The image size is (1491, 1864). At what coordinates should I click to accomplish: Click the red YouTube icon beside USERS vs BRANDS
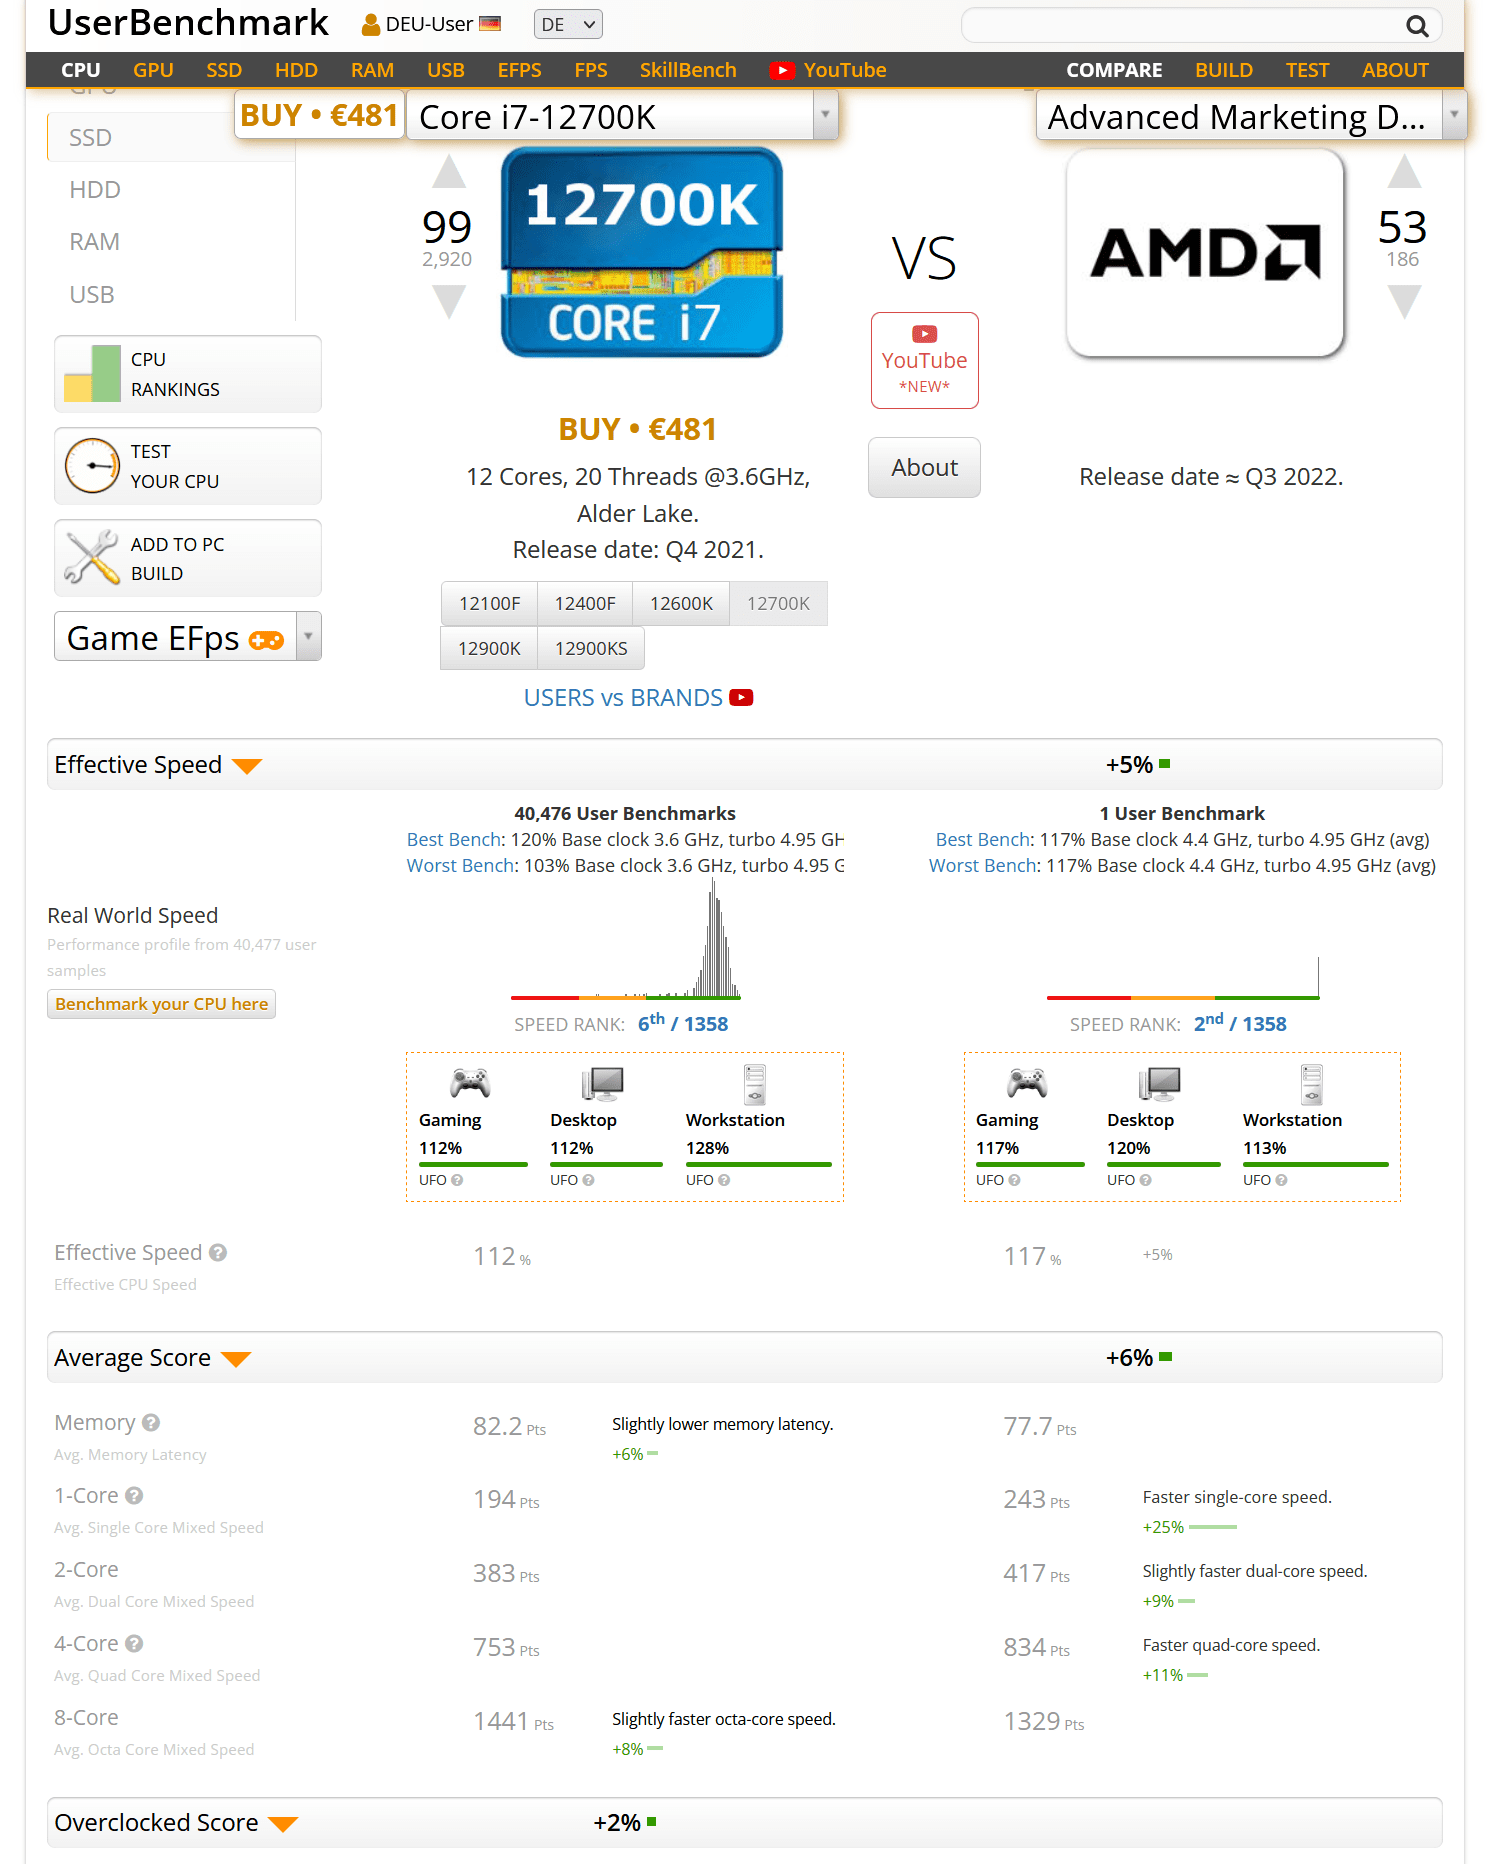(x=741, y=698)
